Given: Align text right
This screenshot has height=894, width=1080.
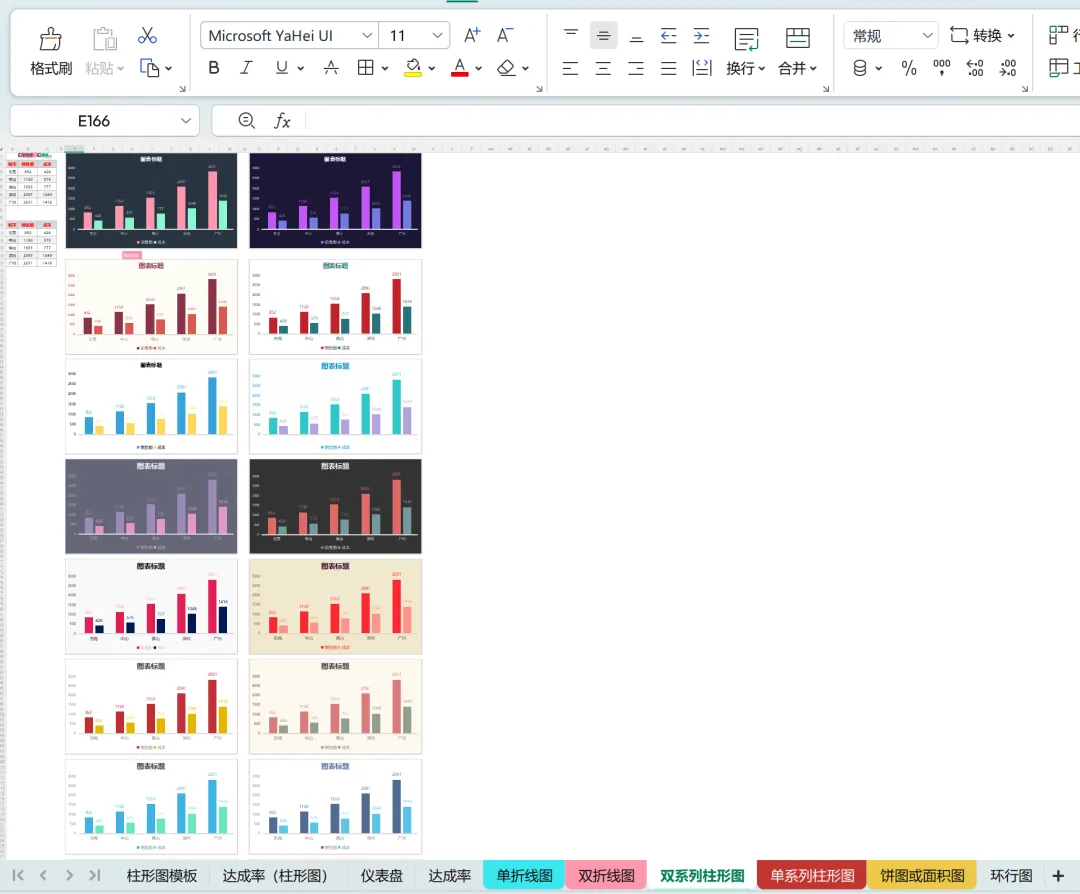Looking at the screenshot, I should pos(636,67).
